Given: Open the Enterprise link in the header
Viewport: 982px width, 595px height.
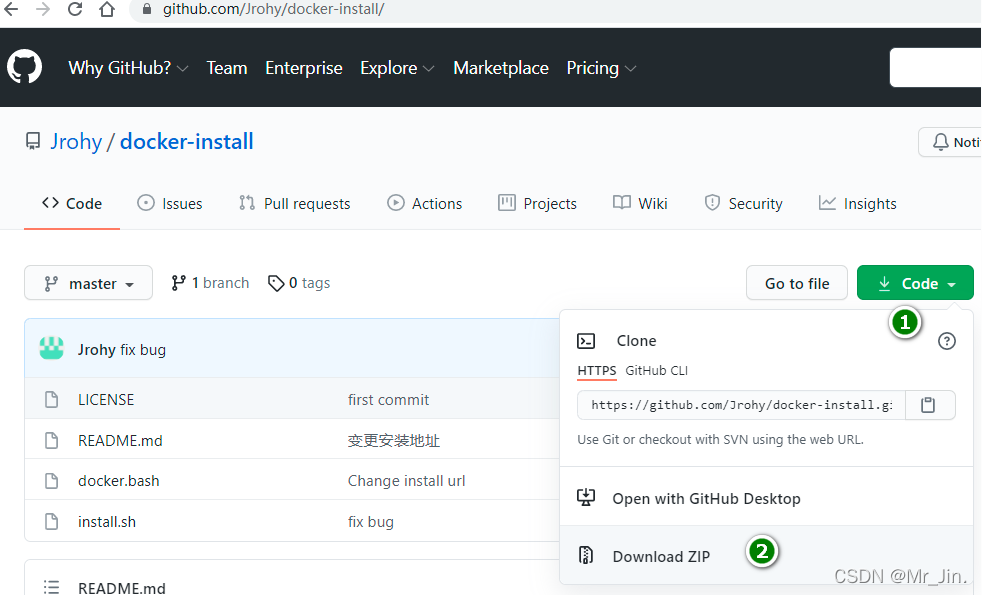Looking at the screenshot, I should (x=304, y=68).
